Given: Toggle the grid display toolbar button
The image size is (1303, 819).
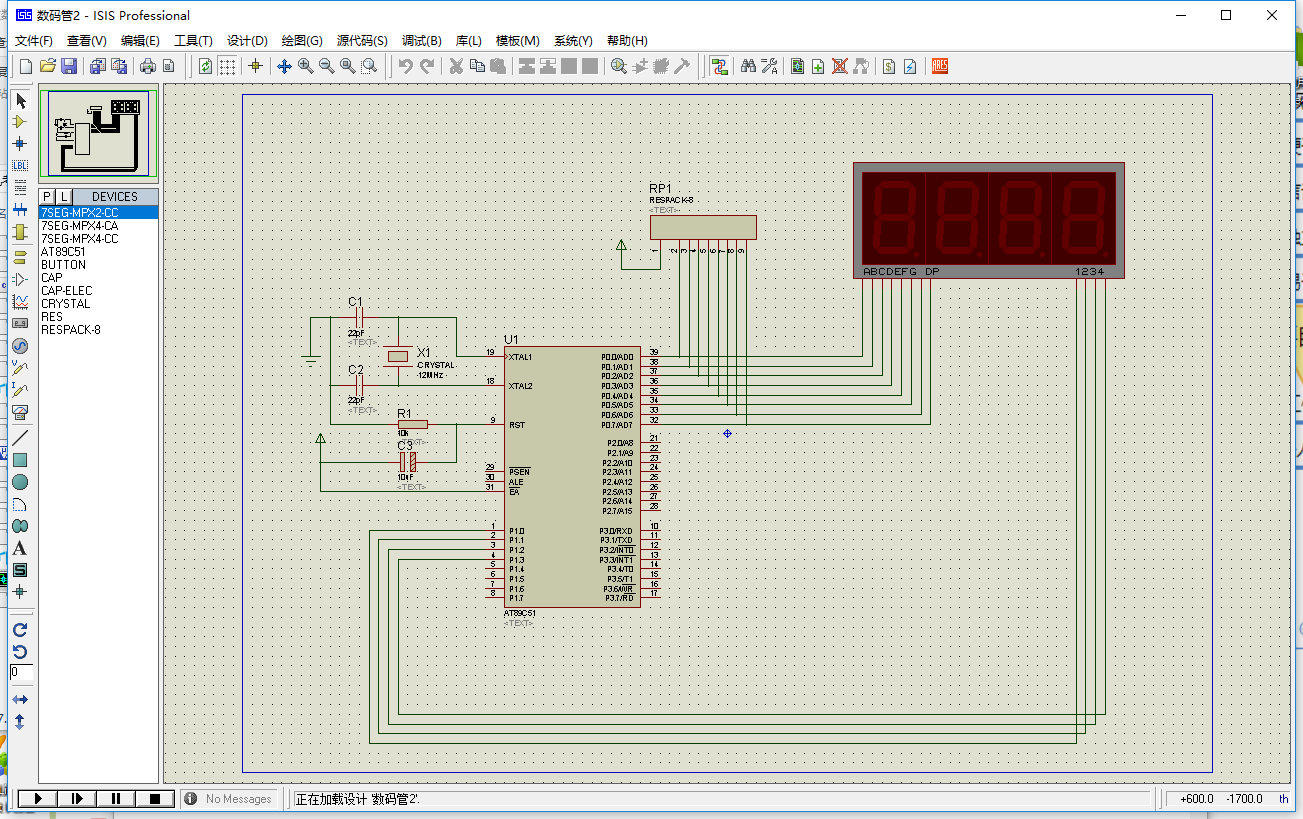Looking at the screenshot, I should click(228, 66).
